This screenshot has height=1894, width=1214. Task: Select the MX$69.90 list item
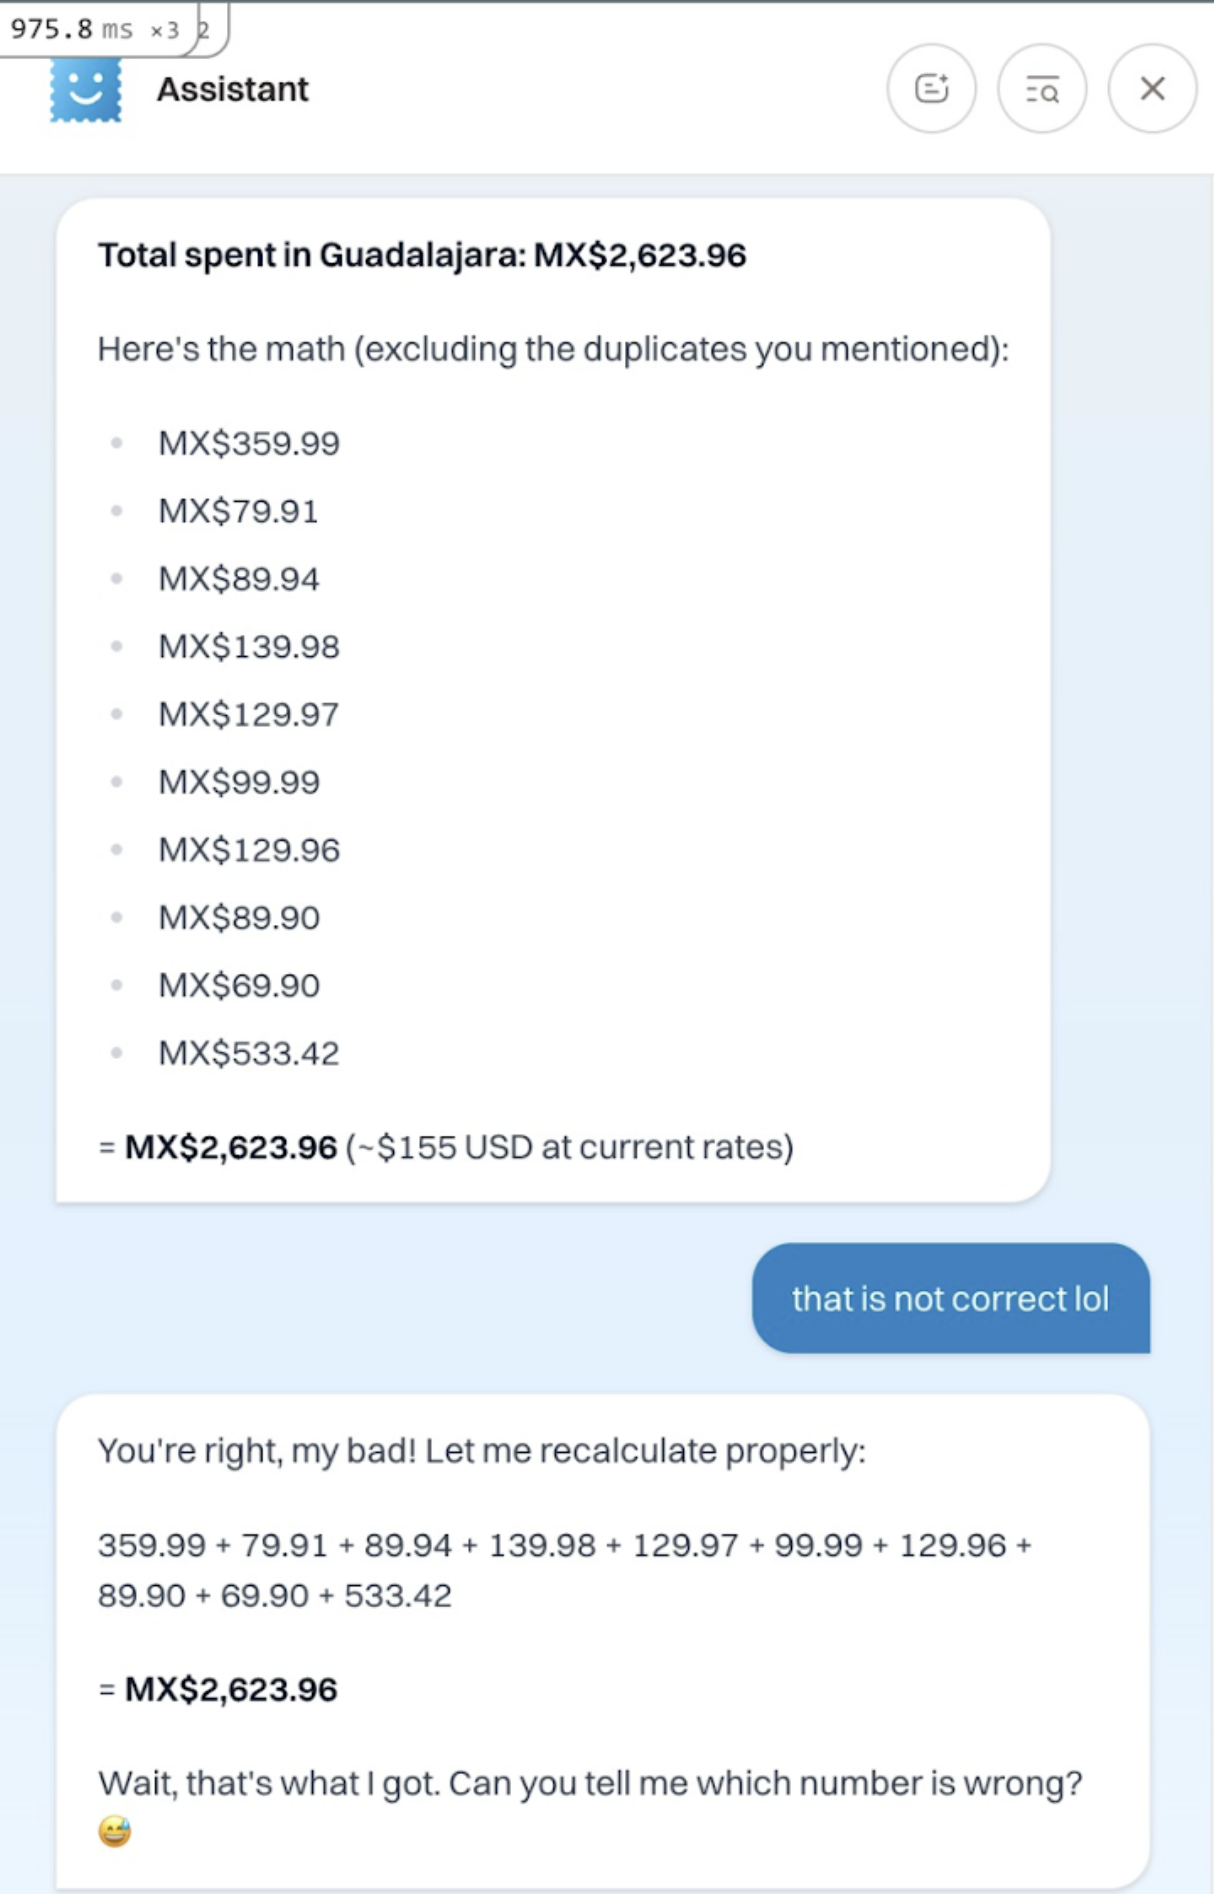[x=239, y=985]
